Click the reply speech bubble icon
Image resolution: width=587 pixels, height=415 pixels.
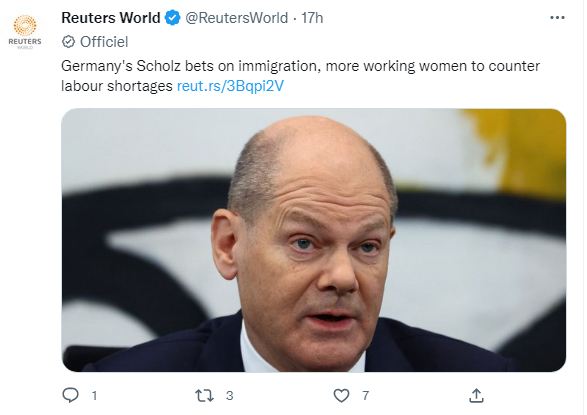[x=70, y=395]
